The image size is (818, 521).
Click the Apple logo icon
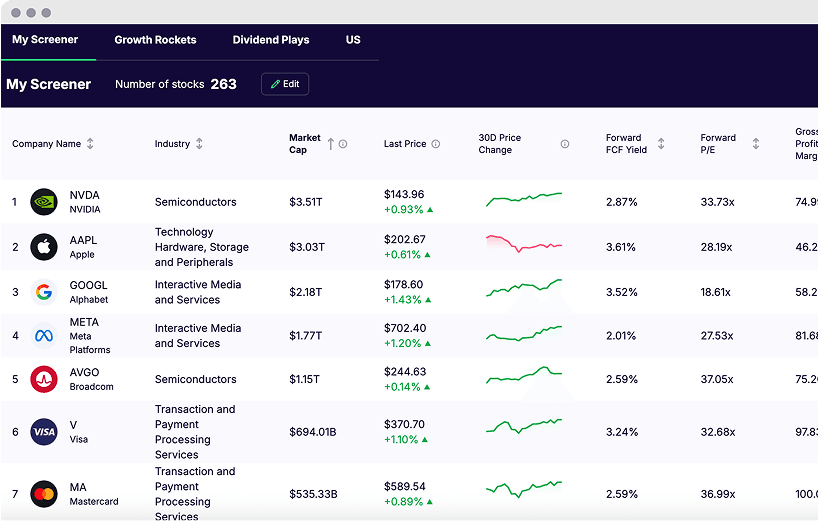click(x=44, y=247)
